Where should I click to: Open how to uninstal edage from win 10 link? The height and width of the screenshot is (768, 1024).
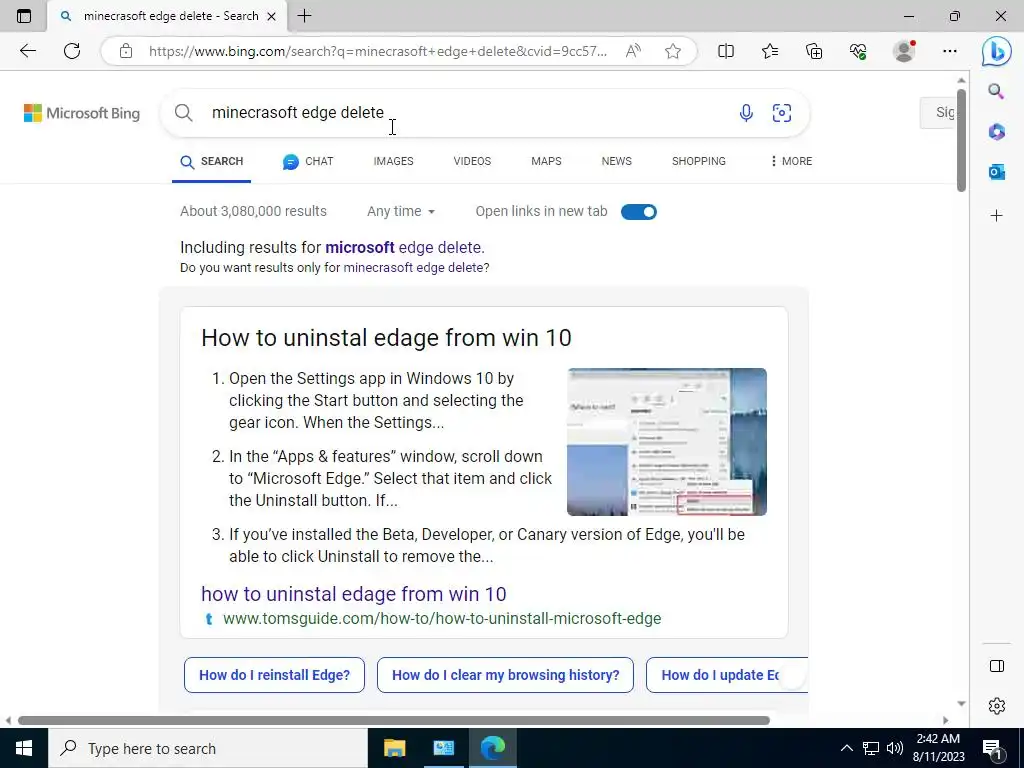pos(353,594)
